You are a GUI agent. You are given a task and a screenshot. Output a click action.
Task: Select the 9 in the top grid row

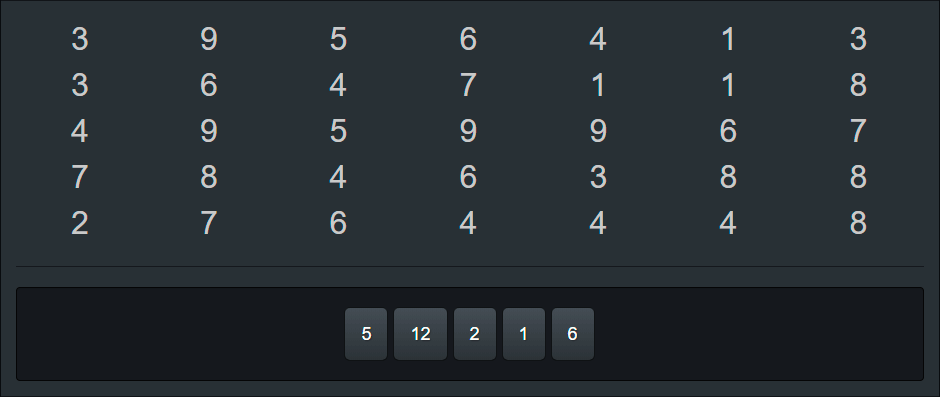coord(209,39)
